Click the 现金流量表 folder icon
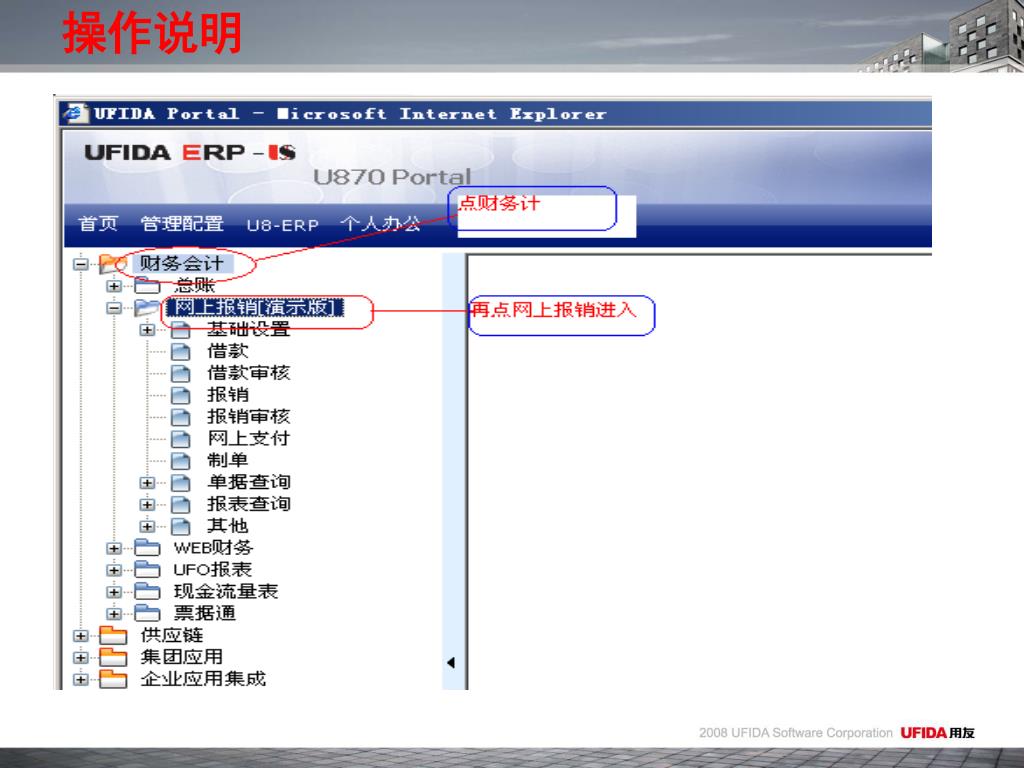Screen dimensions: 1024x768 click(x=147, y=592)
